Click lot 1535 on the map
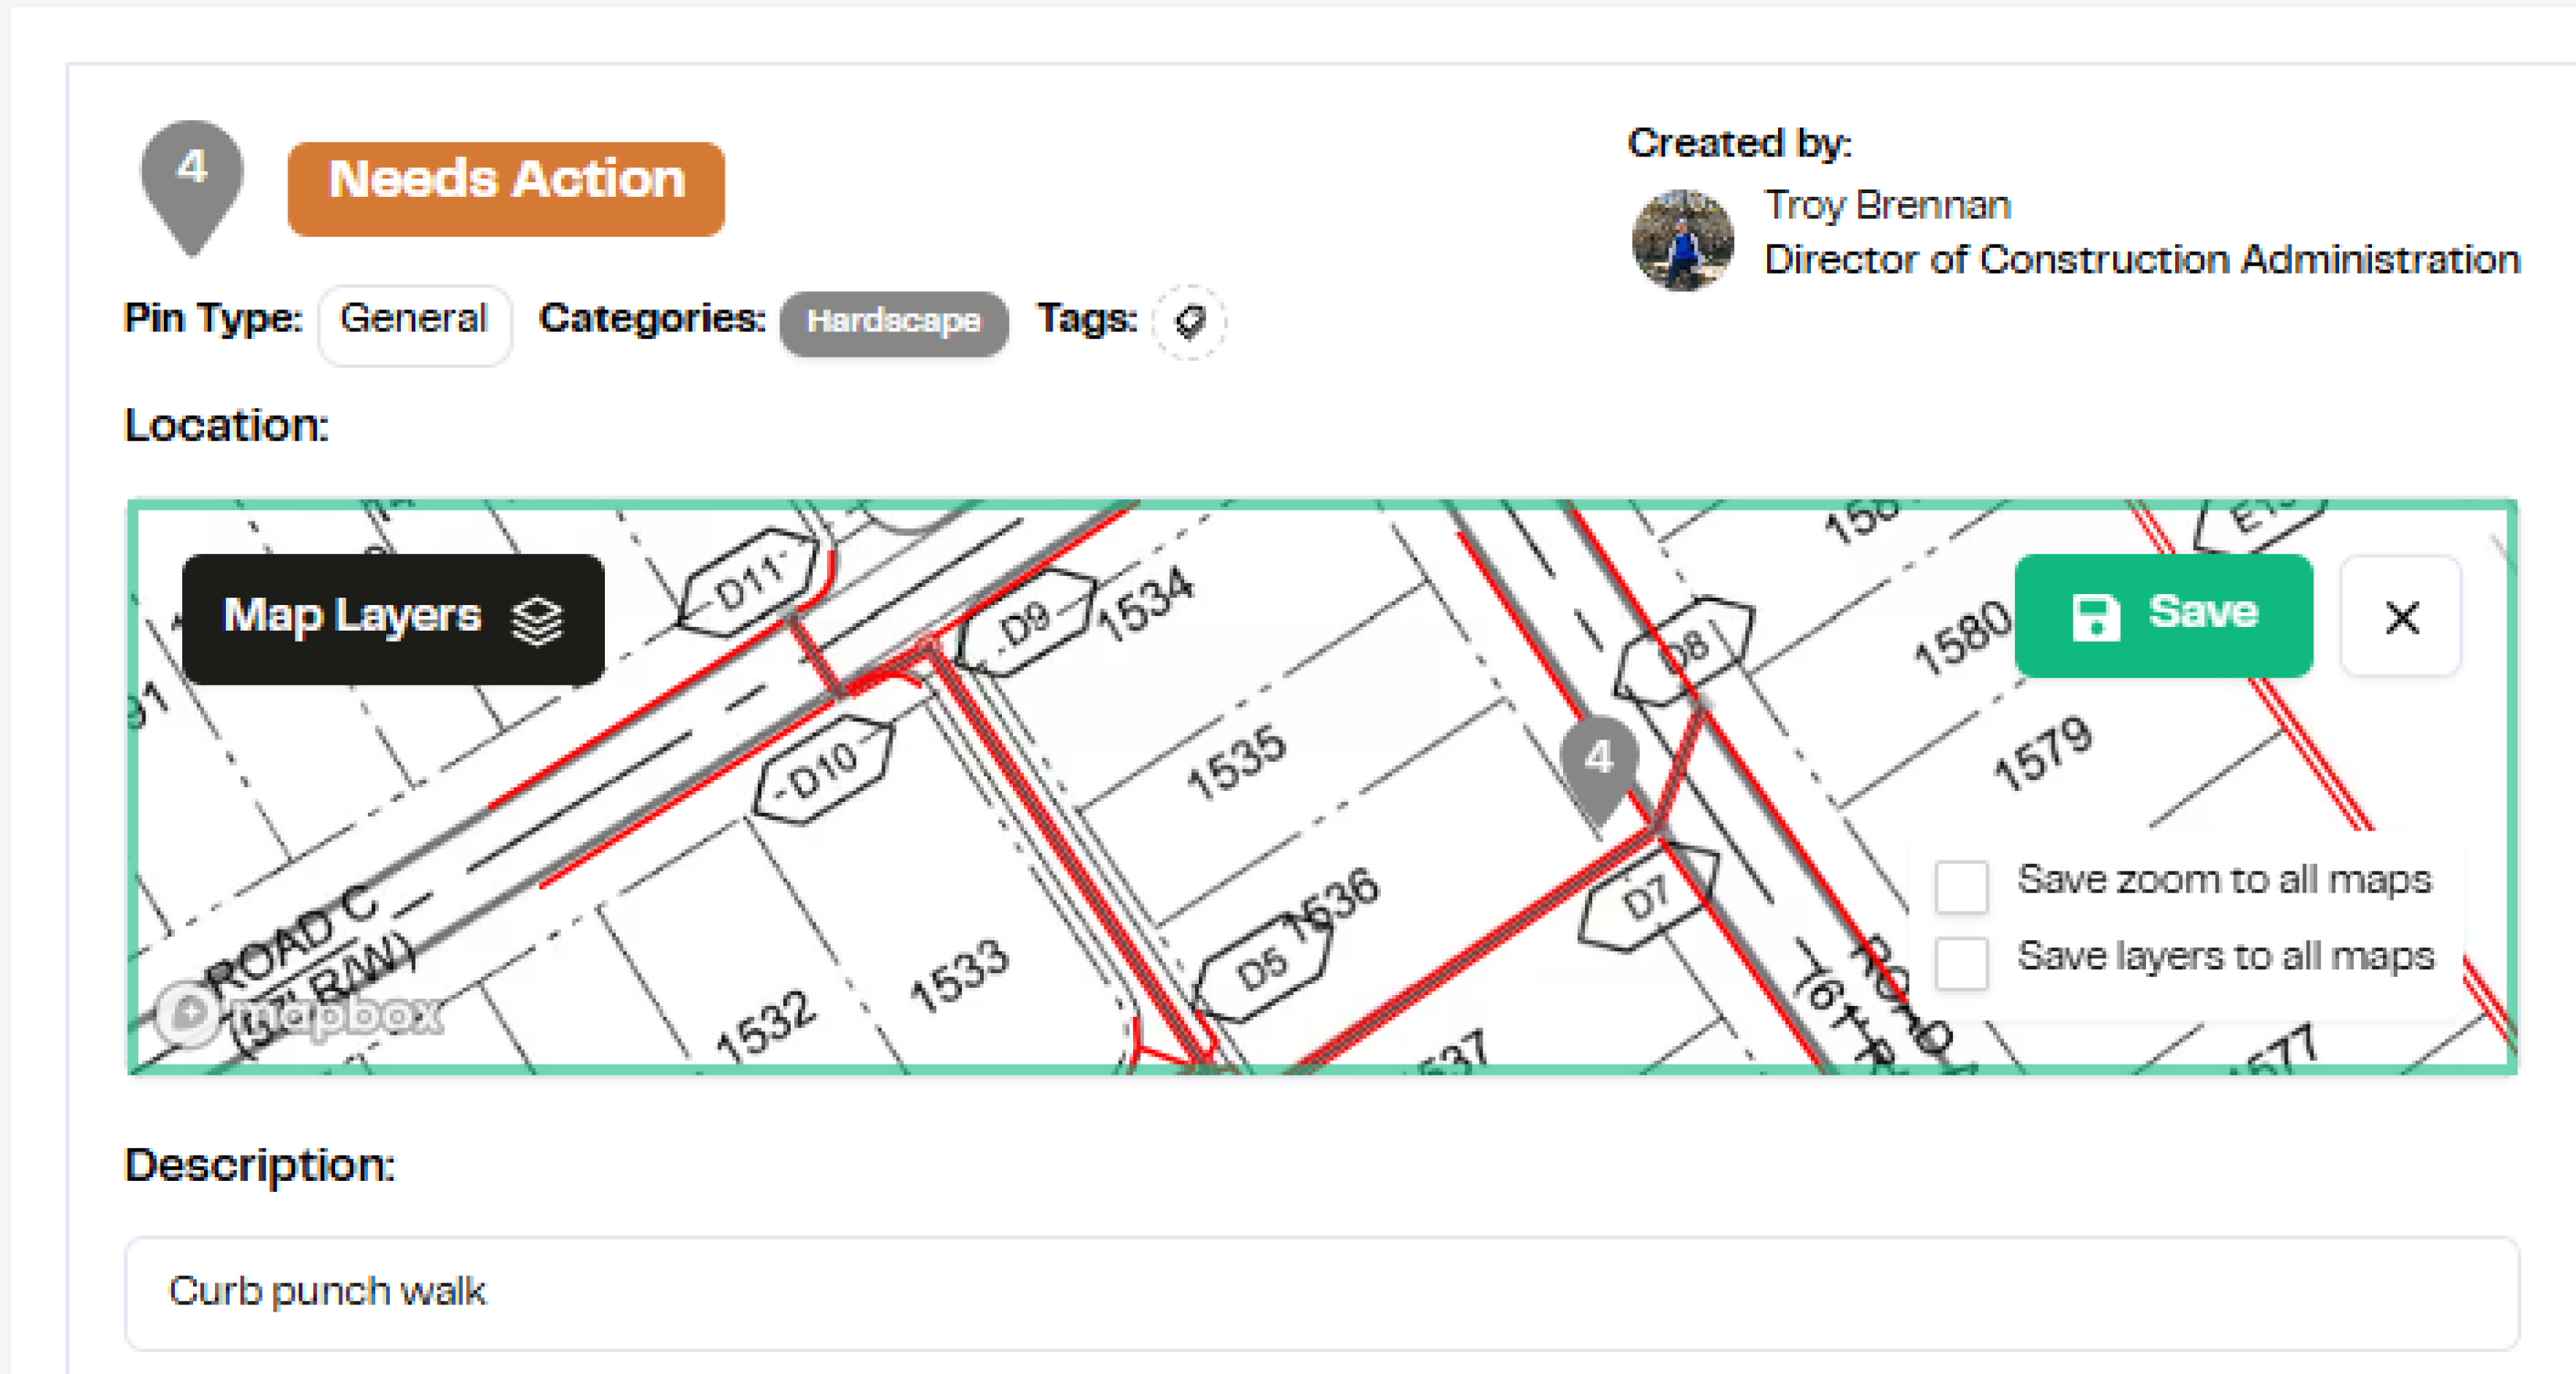 pyautogui.click(x=1235, y=762)
